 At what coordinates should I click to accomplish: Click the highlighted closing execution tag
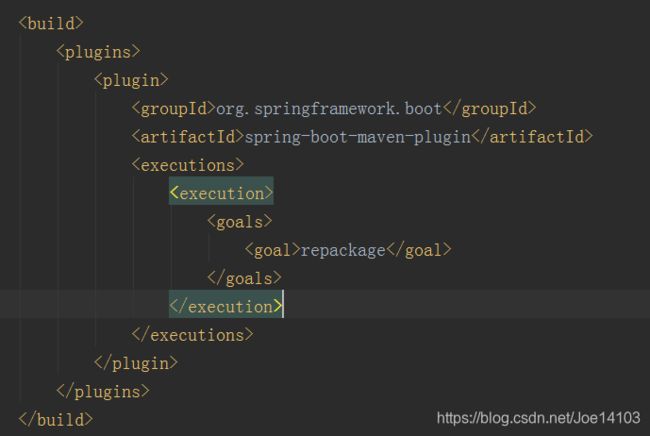226,307
